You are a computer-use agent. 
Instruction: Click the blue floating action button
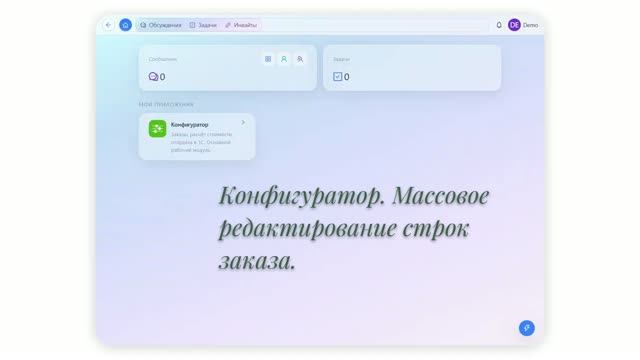527,328
